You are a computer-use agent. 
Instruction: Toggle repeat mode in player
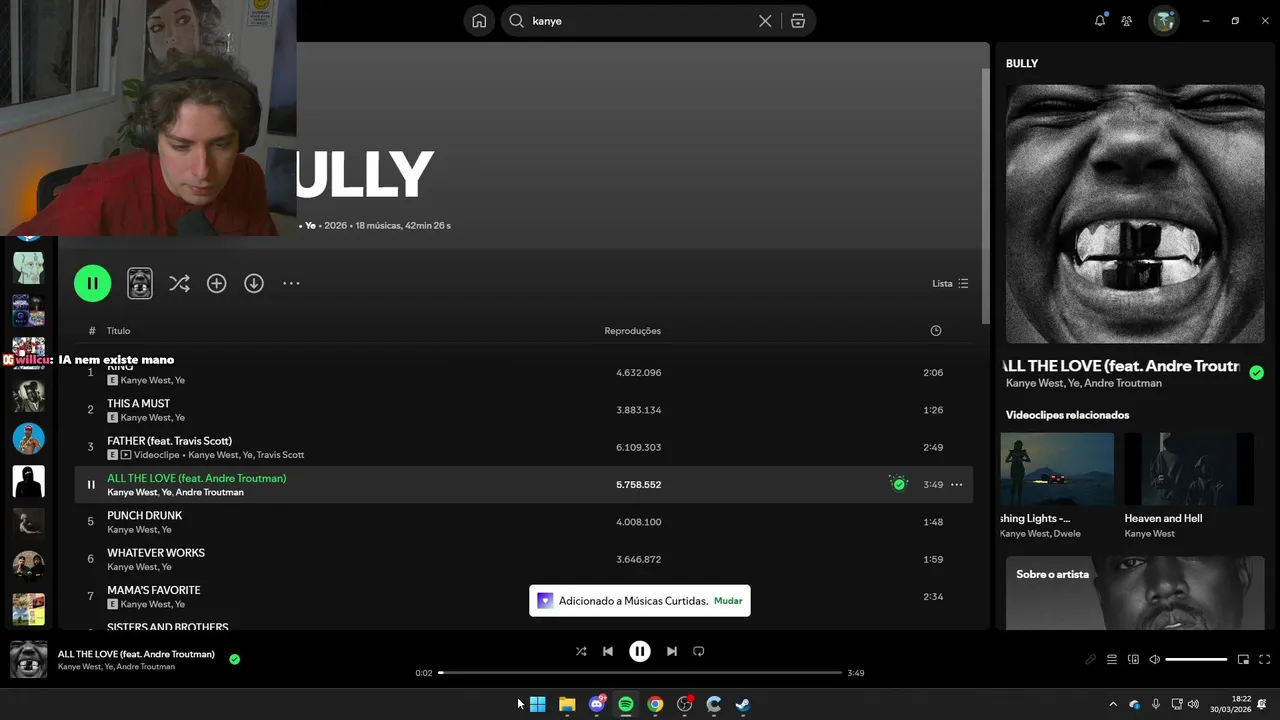pos(699,651)
